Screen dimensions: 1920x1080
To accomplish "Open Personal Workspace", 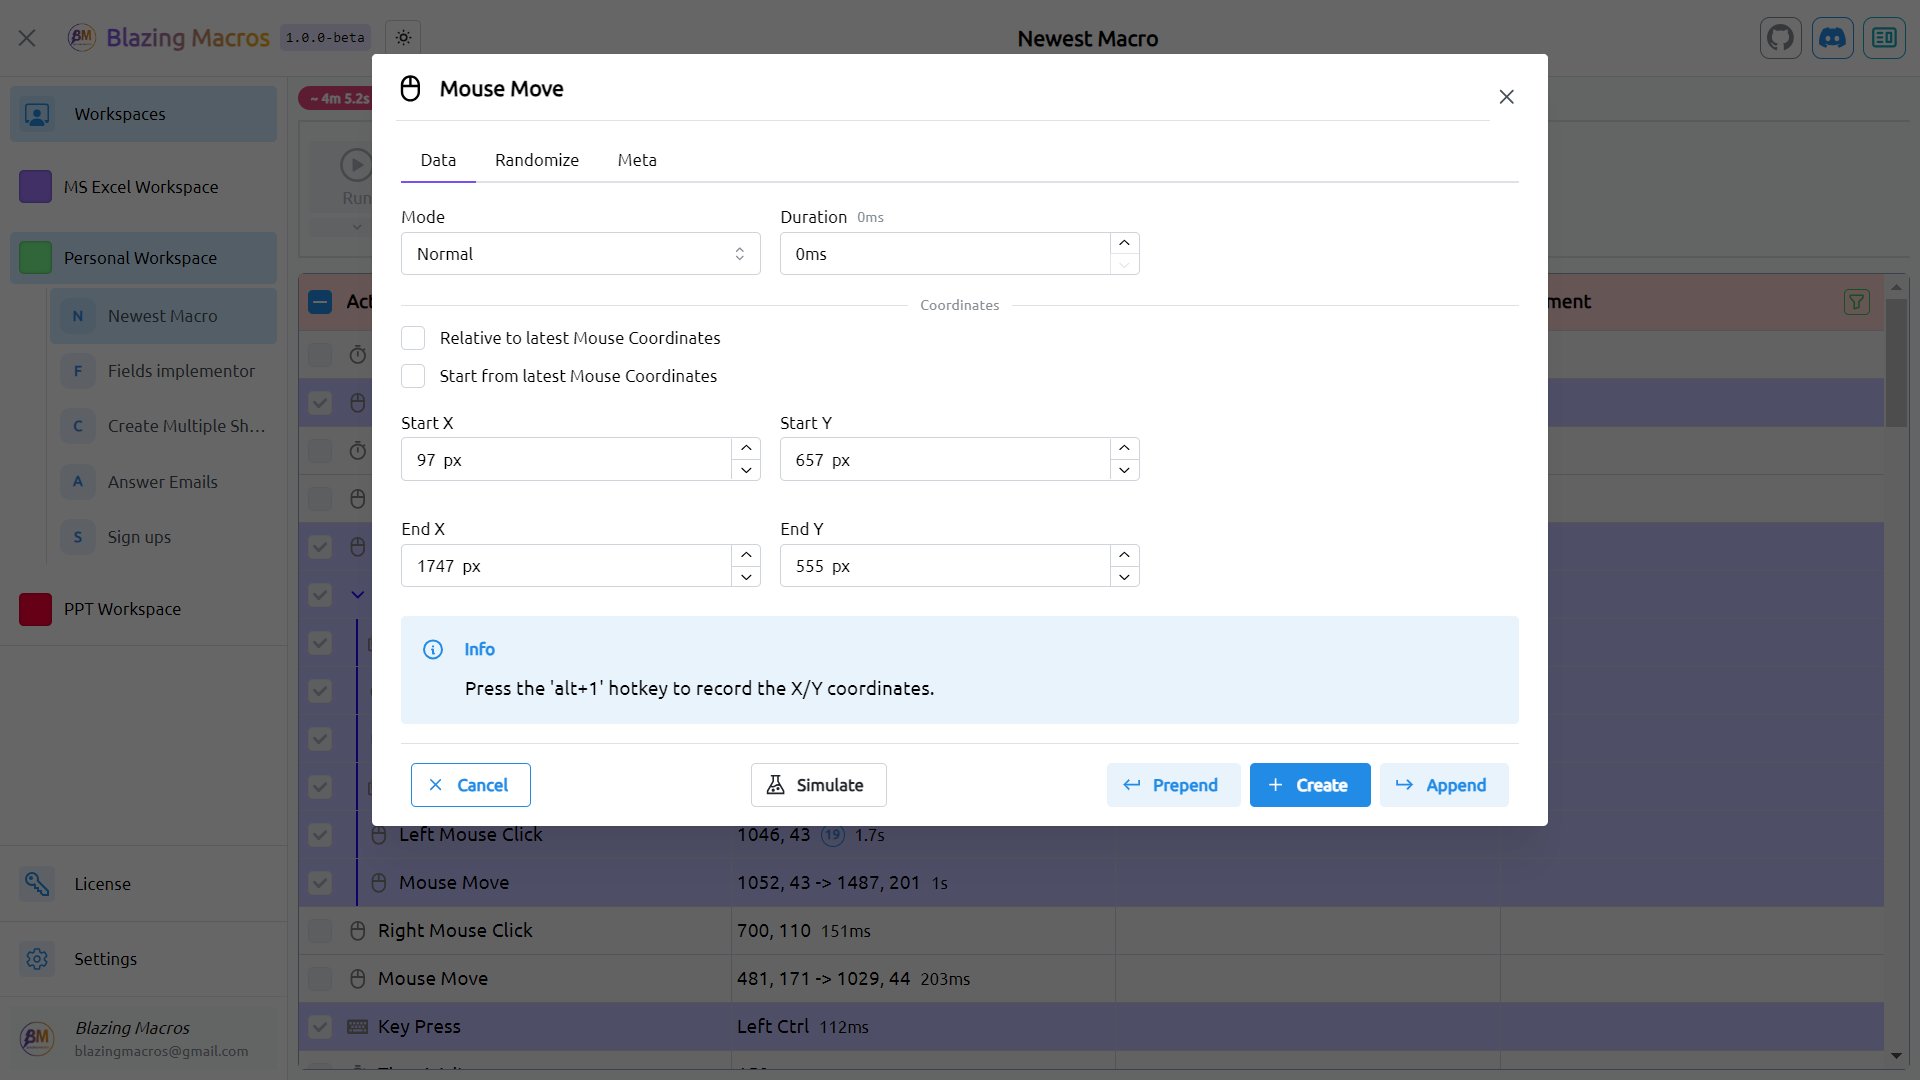I will [x=143, y=258].
